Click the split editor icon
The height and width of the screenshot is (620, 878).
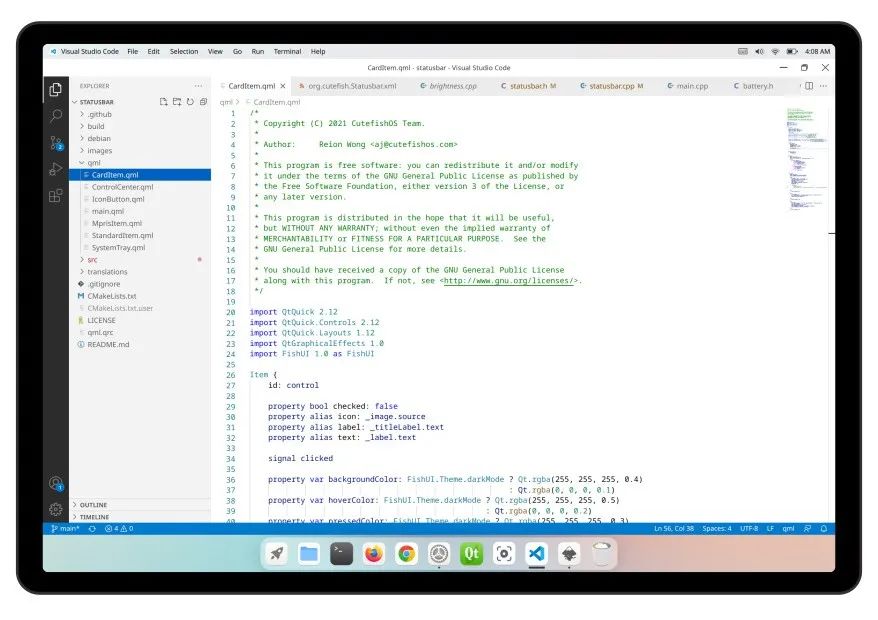click(x=808, y=86)
